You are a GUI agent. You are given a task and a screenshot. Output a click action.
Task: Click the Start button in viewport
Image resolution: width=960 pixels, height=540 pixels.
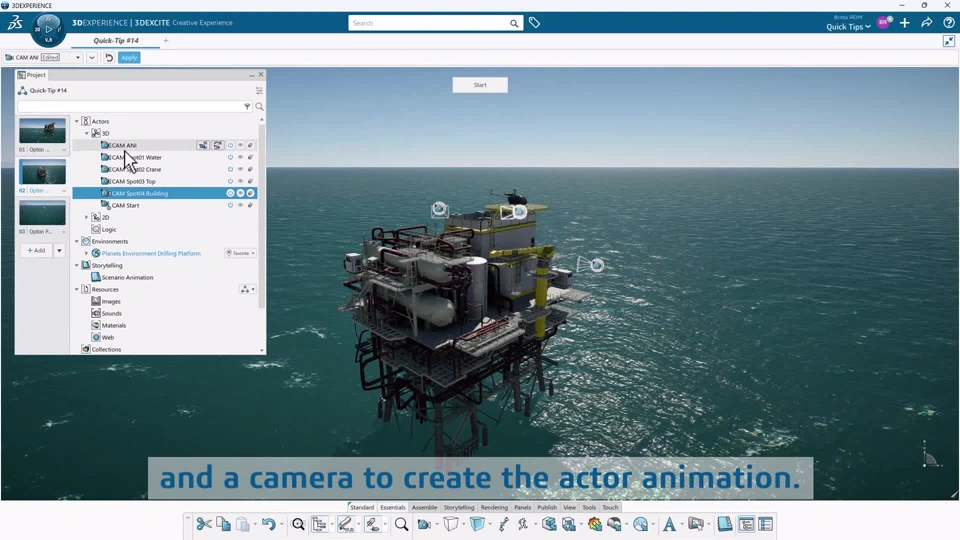[480, 85]
